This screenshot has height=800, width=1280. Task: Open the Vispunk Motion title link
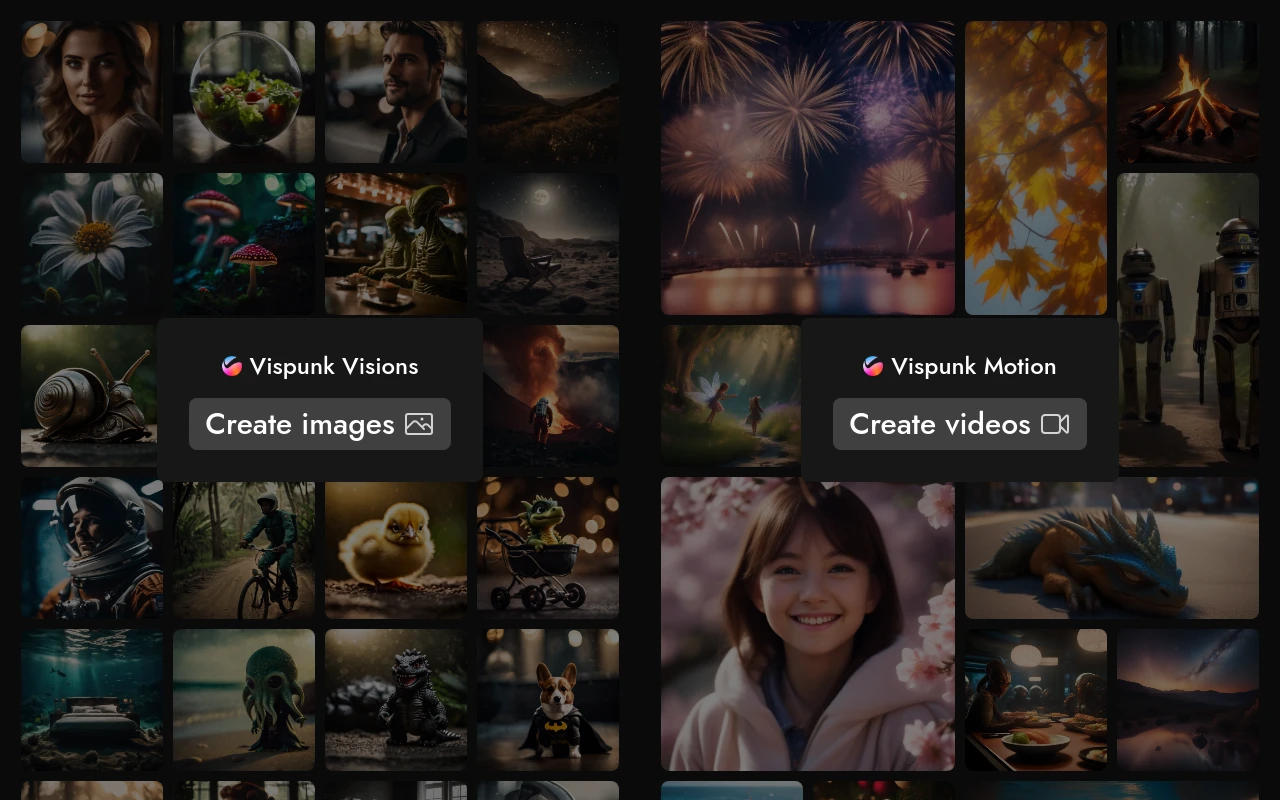tap(973, 366)
